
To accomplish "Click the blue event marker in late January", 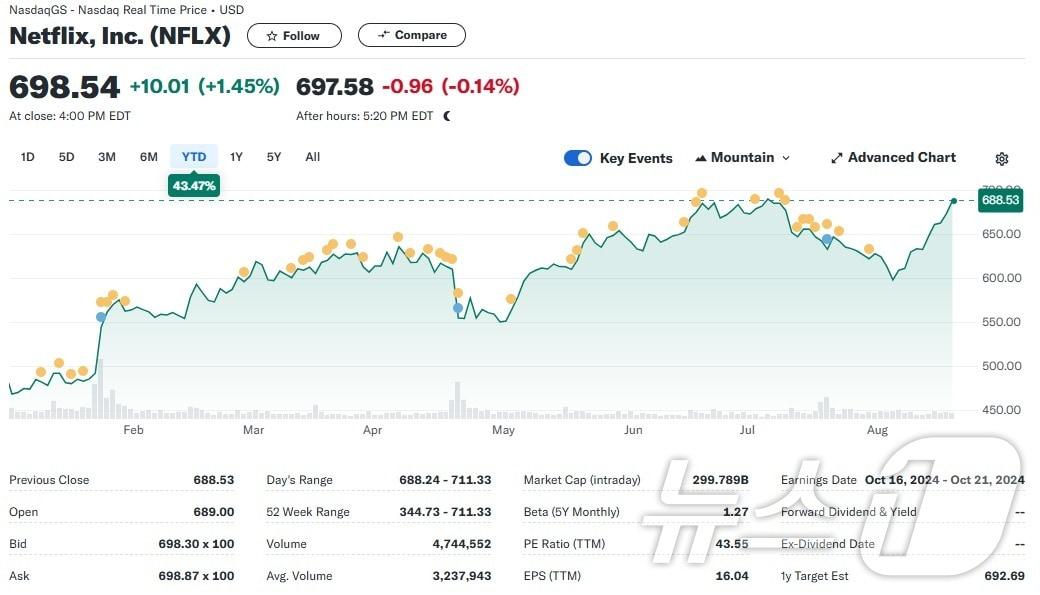I will click(x=100, y=317).
